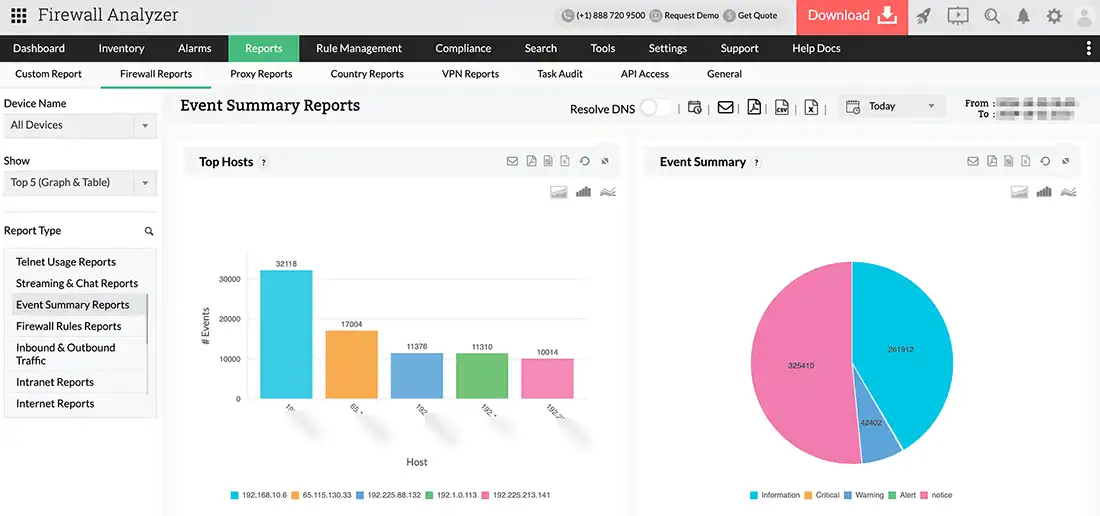Screen dimensions: 1100x516
Task: Open the Rule Management tab
Action: [x=359, y=48]
